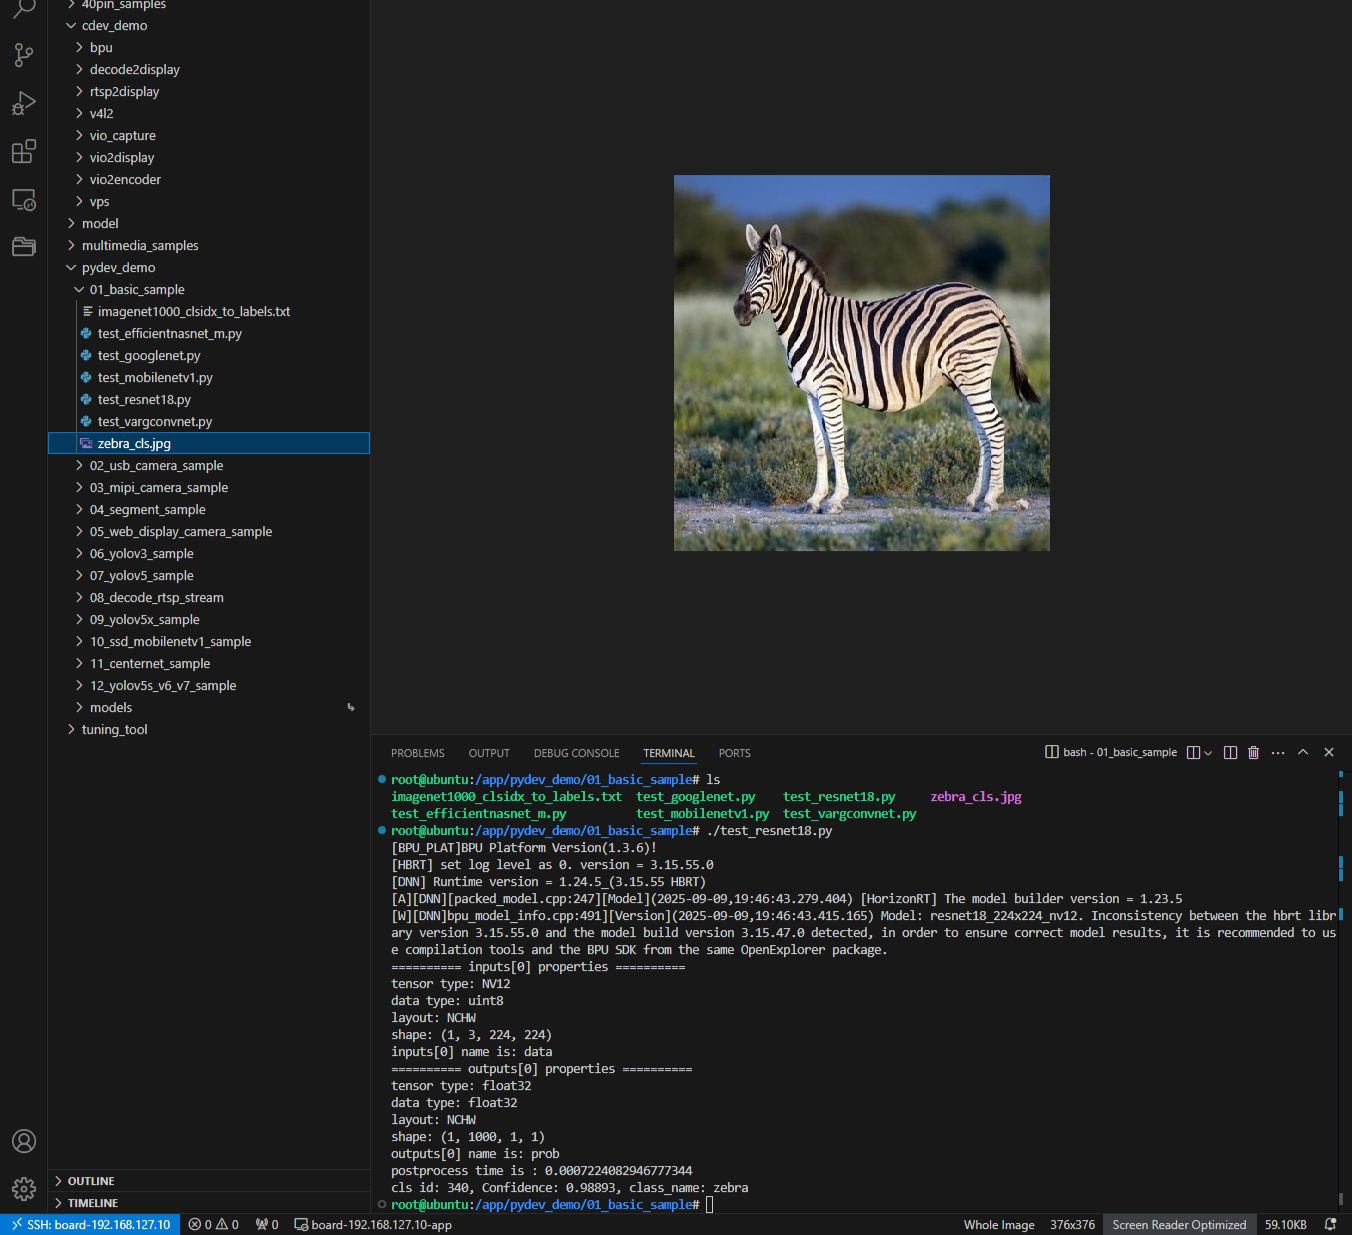
Task: Maximize the terminal panel with the chevron
Action: pos(1303,752)
